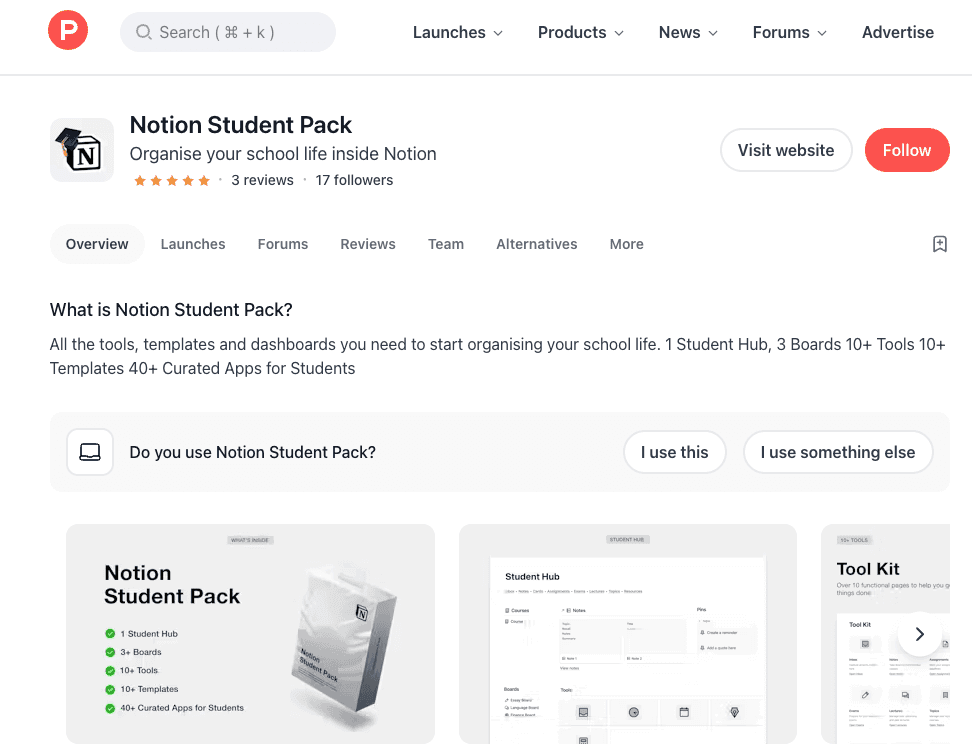Expand the Forums dropdown in top navigation
Image resolution: width=972 pixels, height=754 pixels.
(789, 32)
